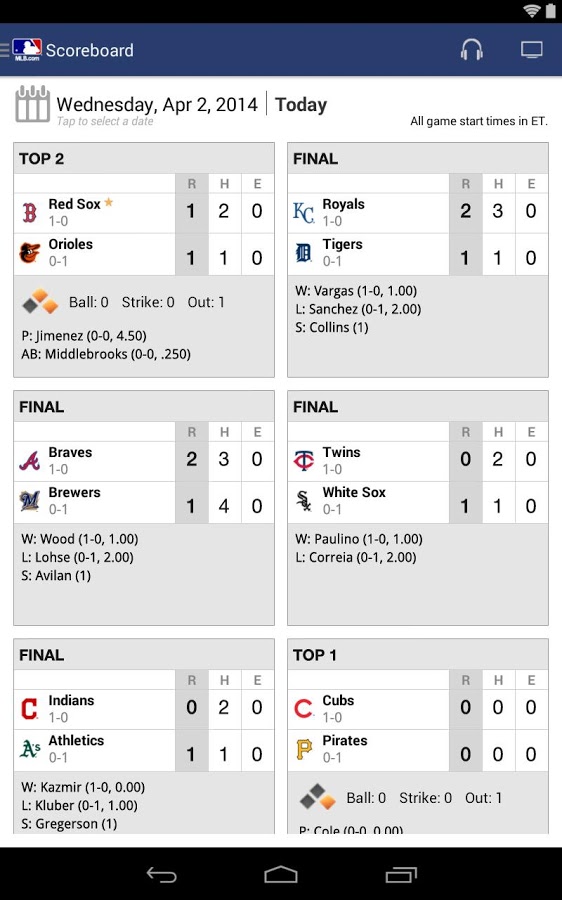The width and height of the screenshot is (562, 900).
Task: Open the Android recent apps button
Action: 401,874
